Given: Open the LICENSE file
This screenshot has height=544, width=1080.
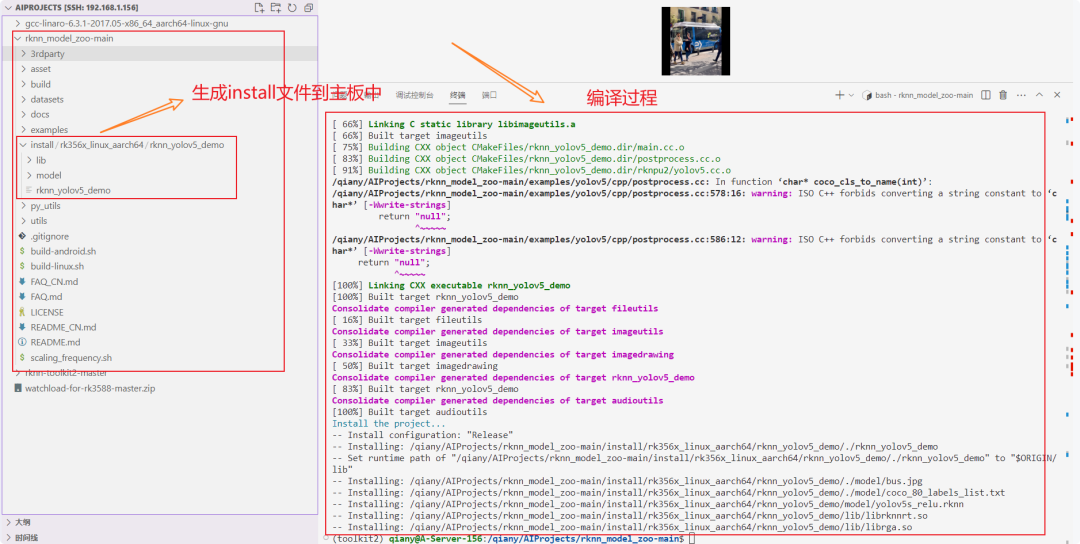Looking at the screenshot, I should pyautogui.click(x=47, y=312).
